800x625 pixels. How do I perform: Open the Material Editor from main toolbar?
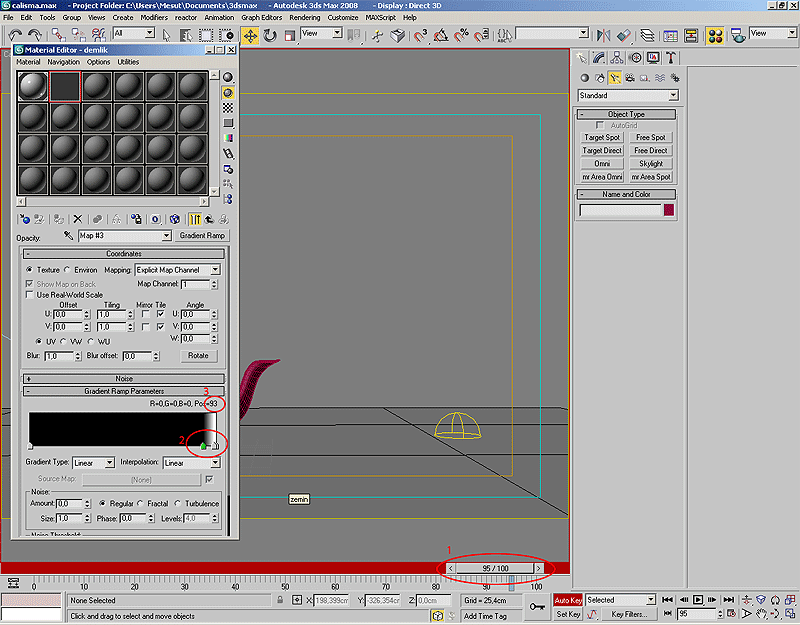click(x=715, y=35)
